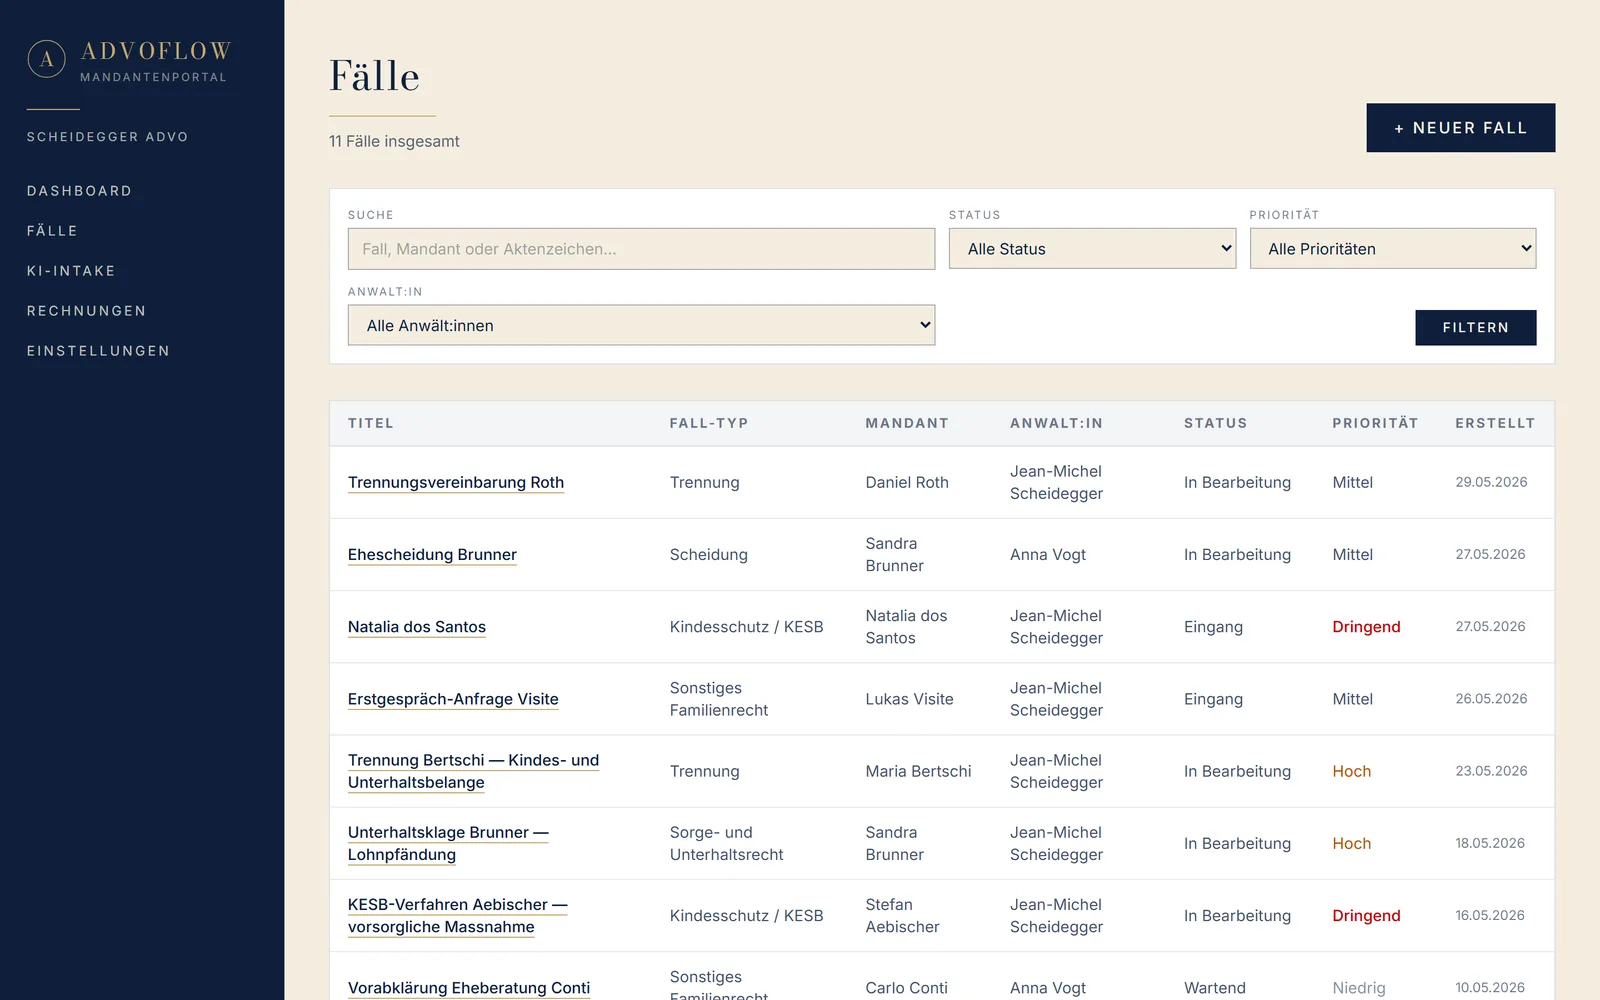Open the Natalia dos Santos case link
Screen dimensions: 1600x1000
click(417, 627)
